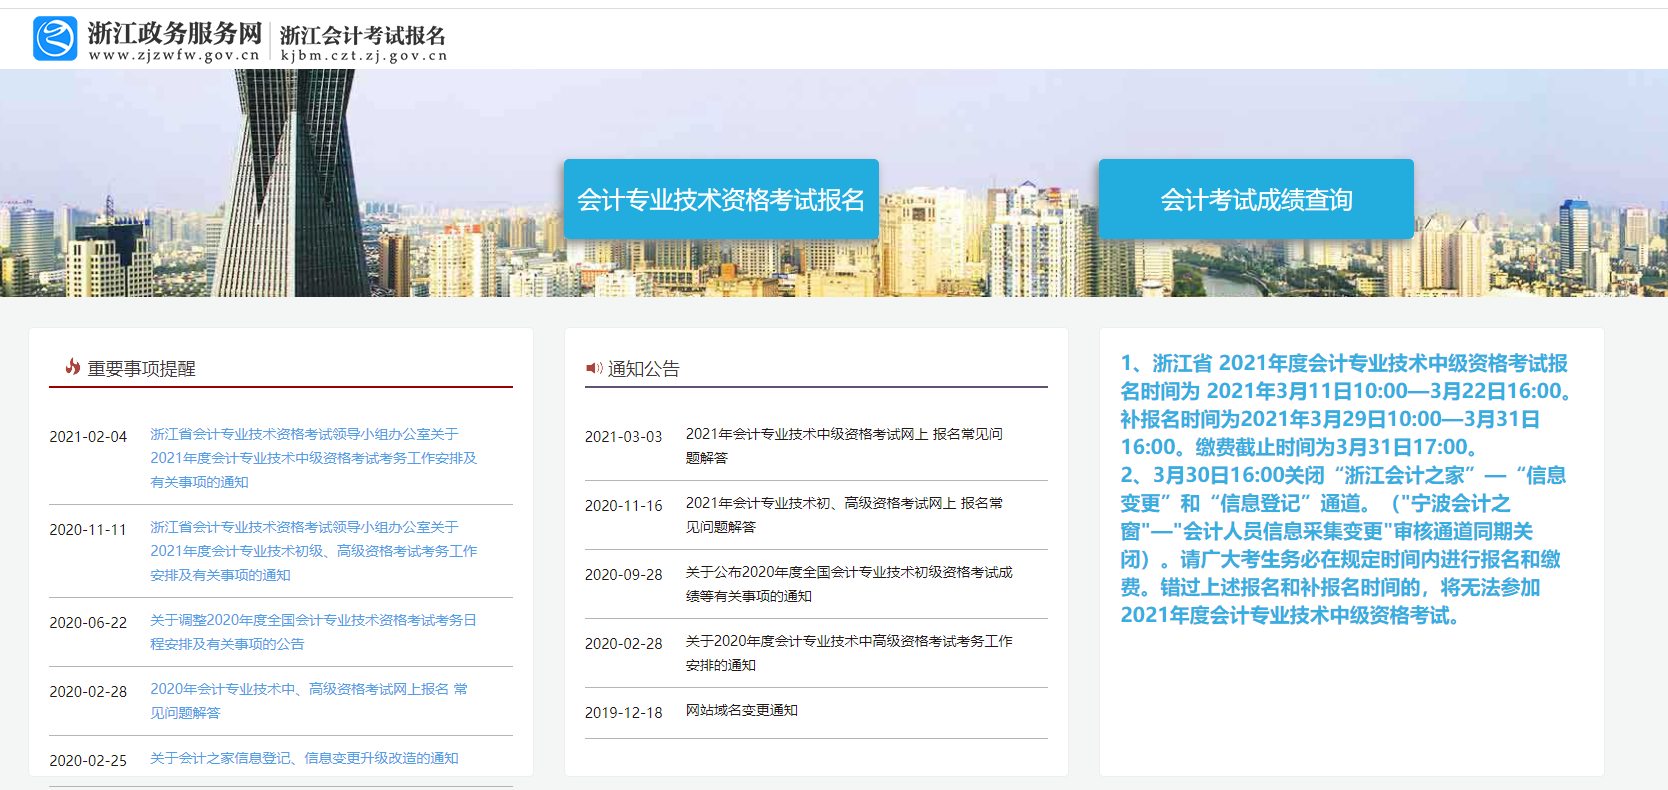Click the flame icon beside 重要事项提醒
Image resolution: width=1668 pixels, height=790 pixels.
tap(72, 367)
